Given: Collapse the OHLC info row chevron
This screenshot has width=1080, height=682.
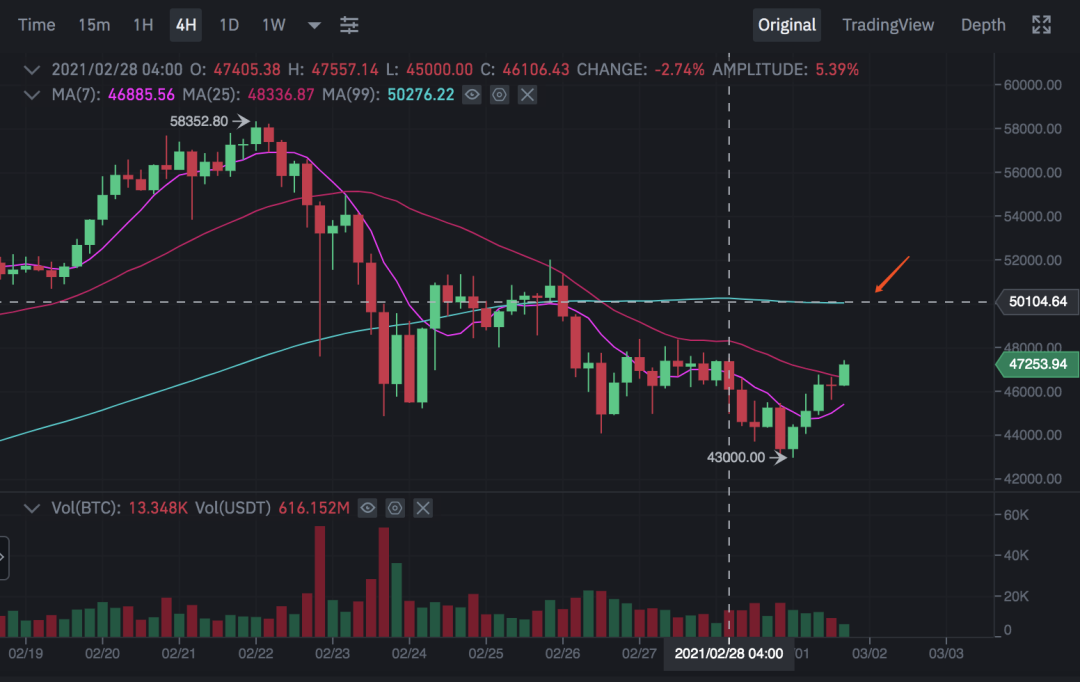Looking at the screenshot, I should coord(32,70).
